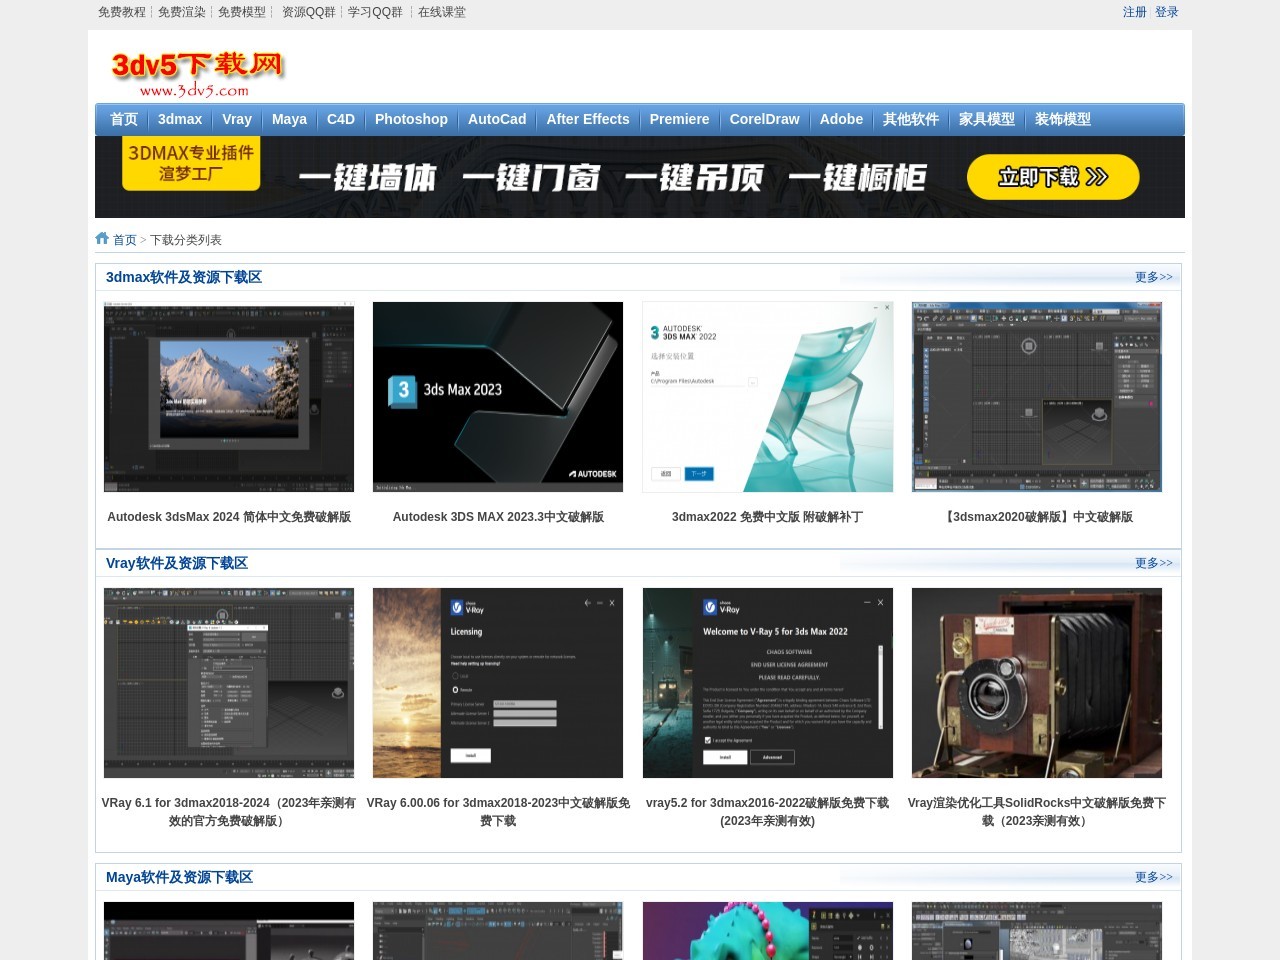Open VRay 6.1 screenshot thumbnail
The image size is (1280, 960).
pyautogui.click(x=229, y=683)
